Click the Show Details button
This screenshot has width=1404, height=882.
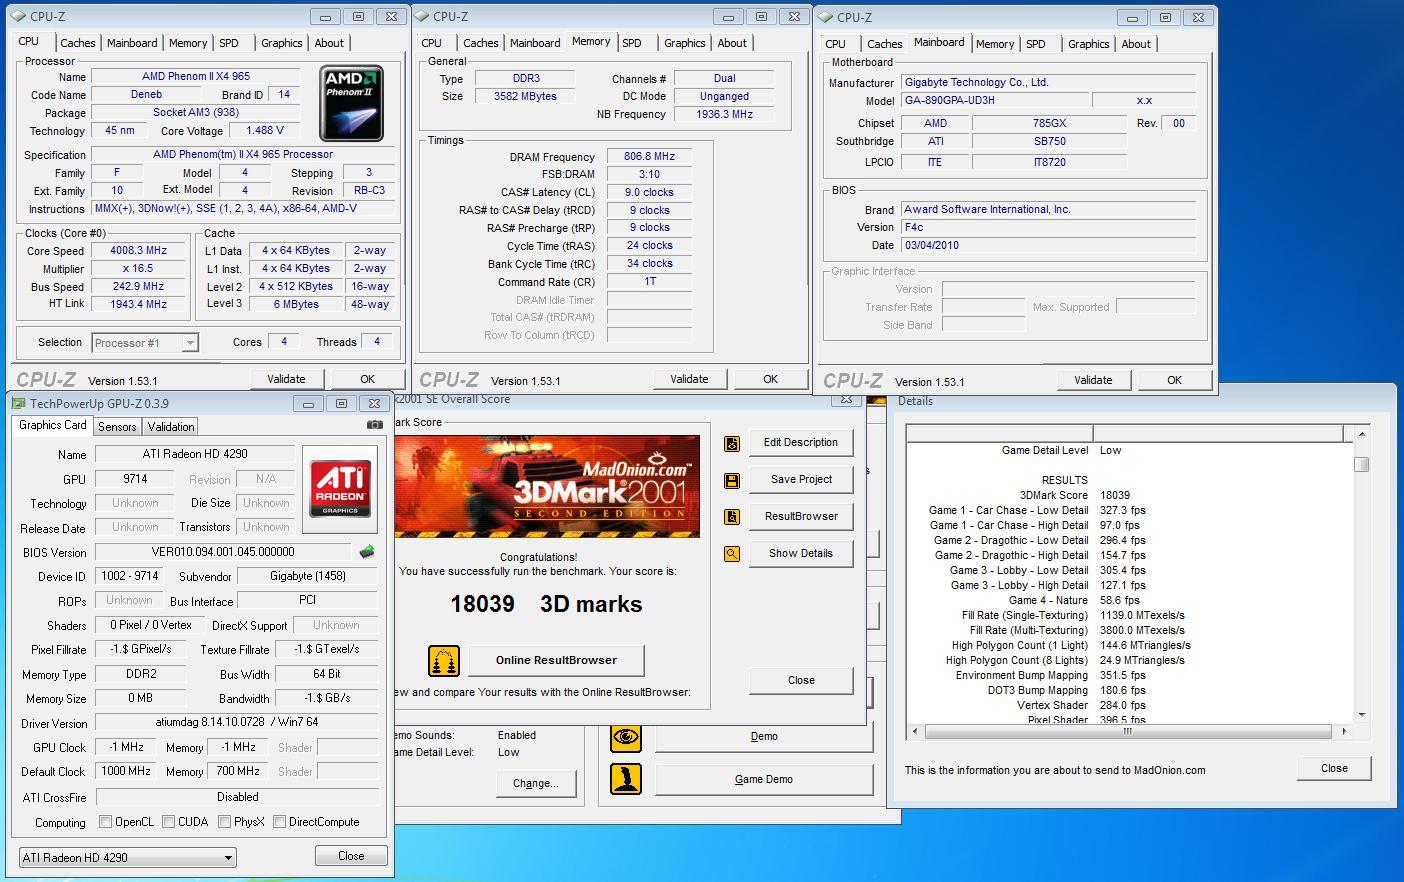click(801, 553)
